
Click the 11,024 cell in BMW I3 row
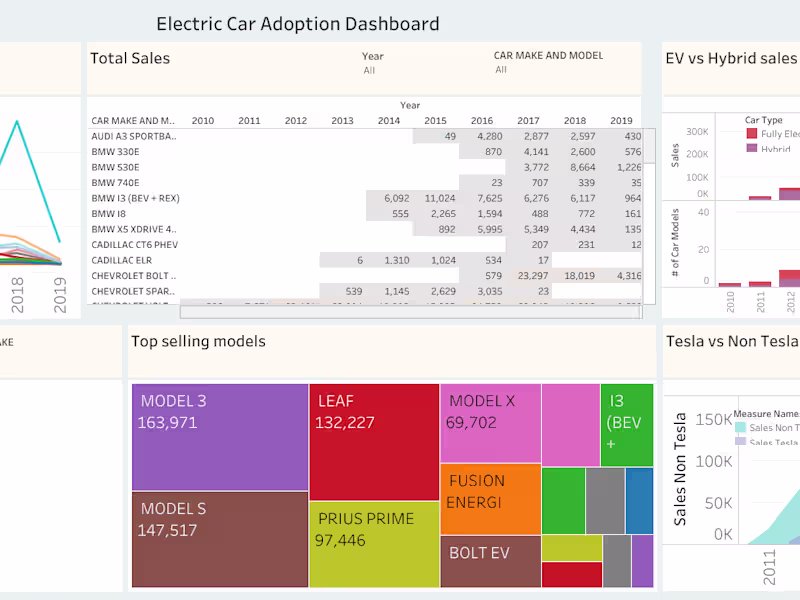click(x=440, y=198)
